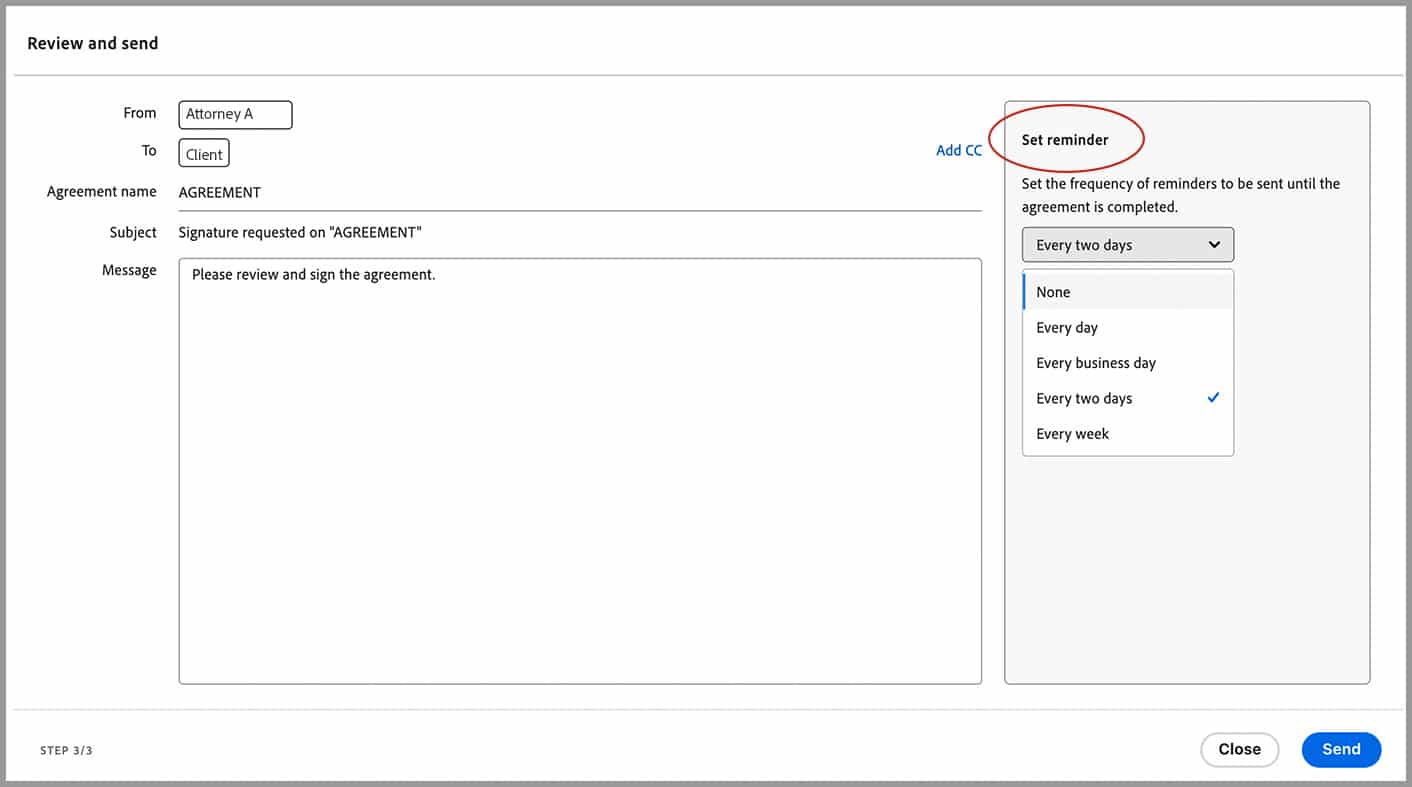This screenshot has width=1412, height=787.
Task: Click the Close button
Action: [x=1239, y=749]
